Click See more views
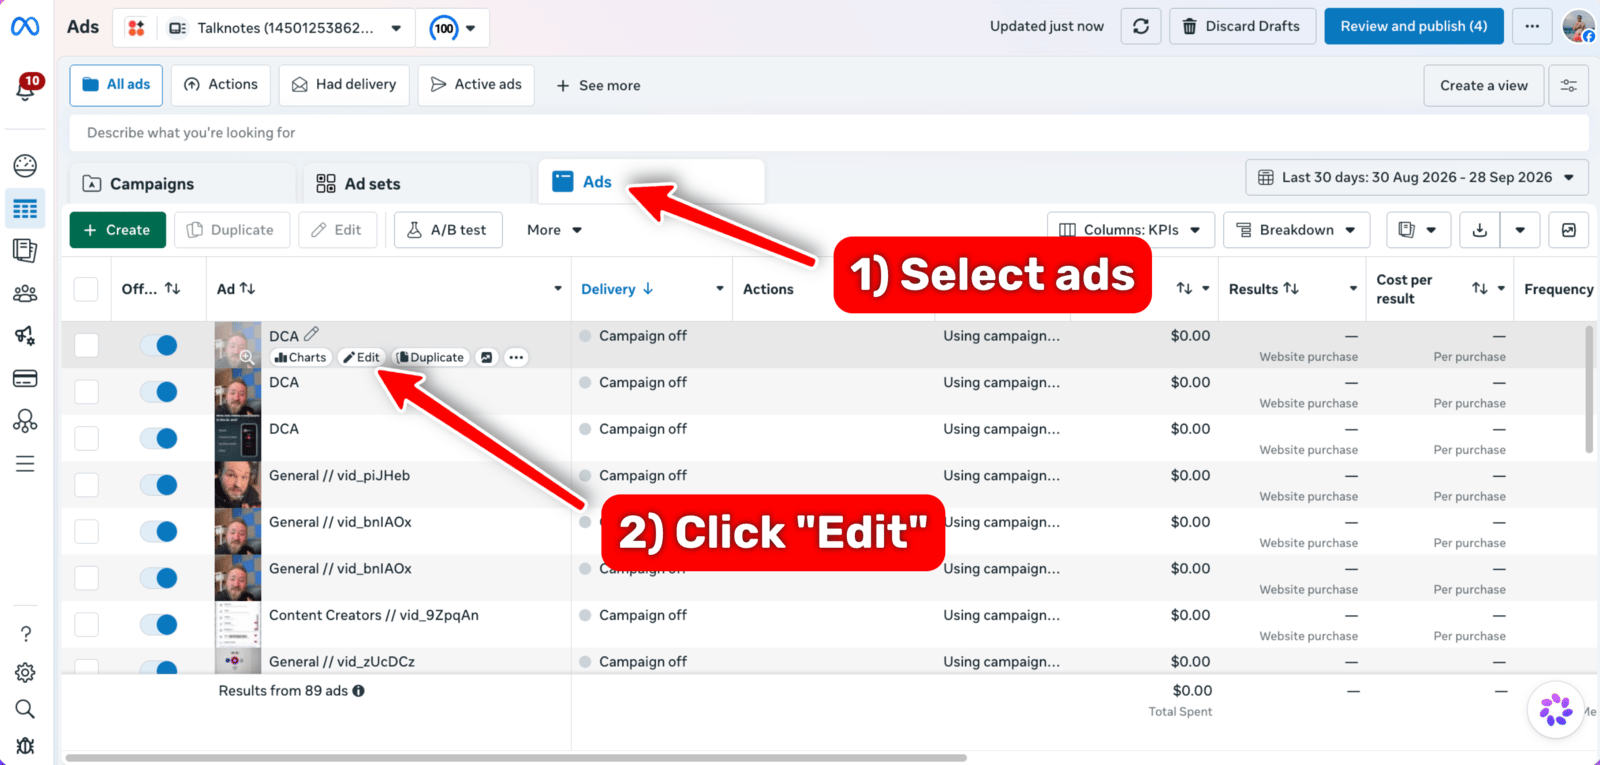The image size is (1600, 765). (x=598, y=86)
